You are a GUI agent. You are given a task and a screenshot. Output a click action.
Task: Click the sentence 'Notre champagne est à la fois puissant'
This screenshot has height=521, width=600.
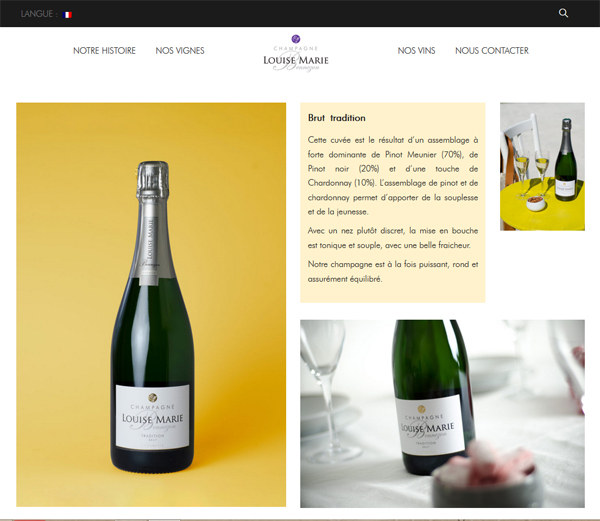(x=393, y=272)
